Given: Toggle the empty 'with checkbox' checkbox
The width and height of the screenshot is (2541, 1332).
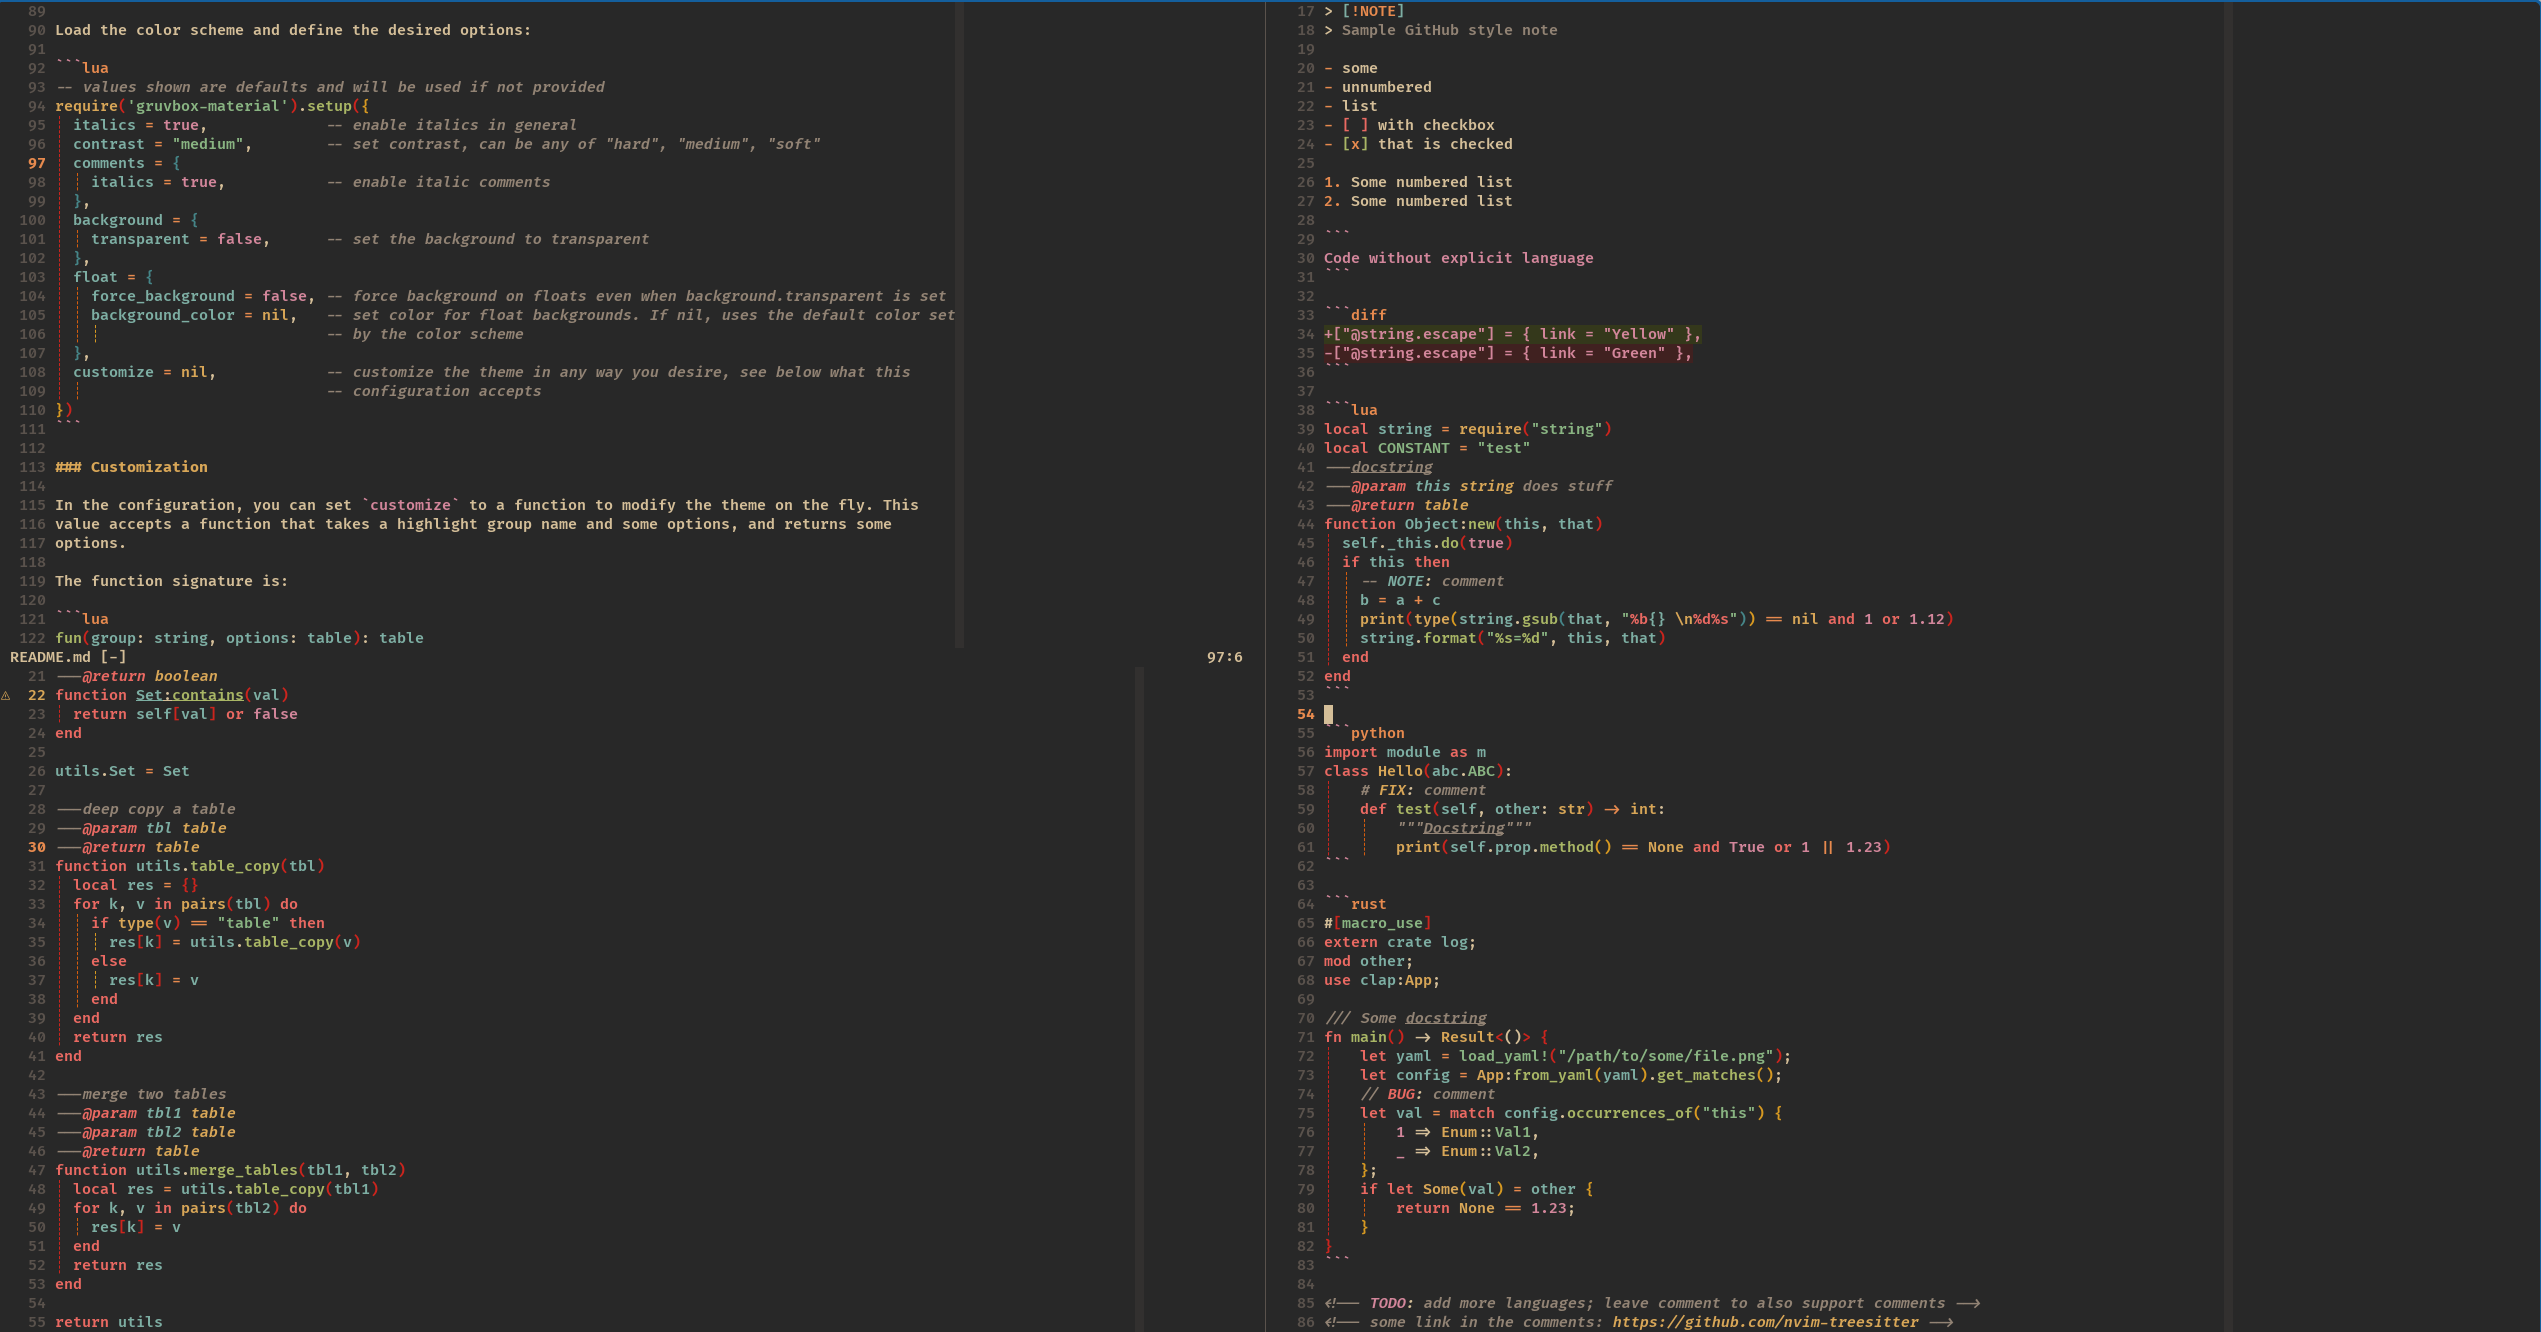Looking at the screenshot, I should click(1355, 125).
